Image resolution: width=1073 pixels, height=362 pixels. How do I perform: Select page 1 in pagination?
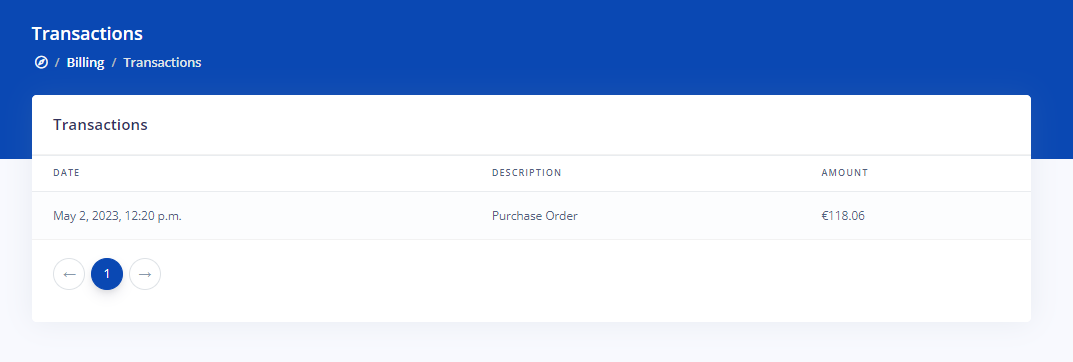[x=107, y=274]
